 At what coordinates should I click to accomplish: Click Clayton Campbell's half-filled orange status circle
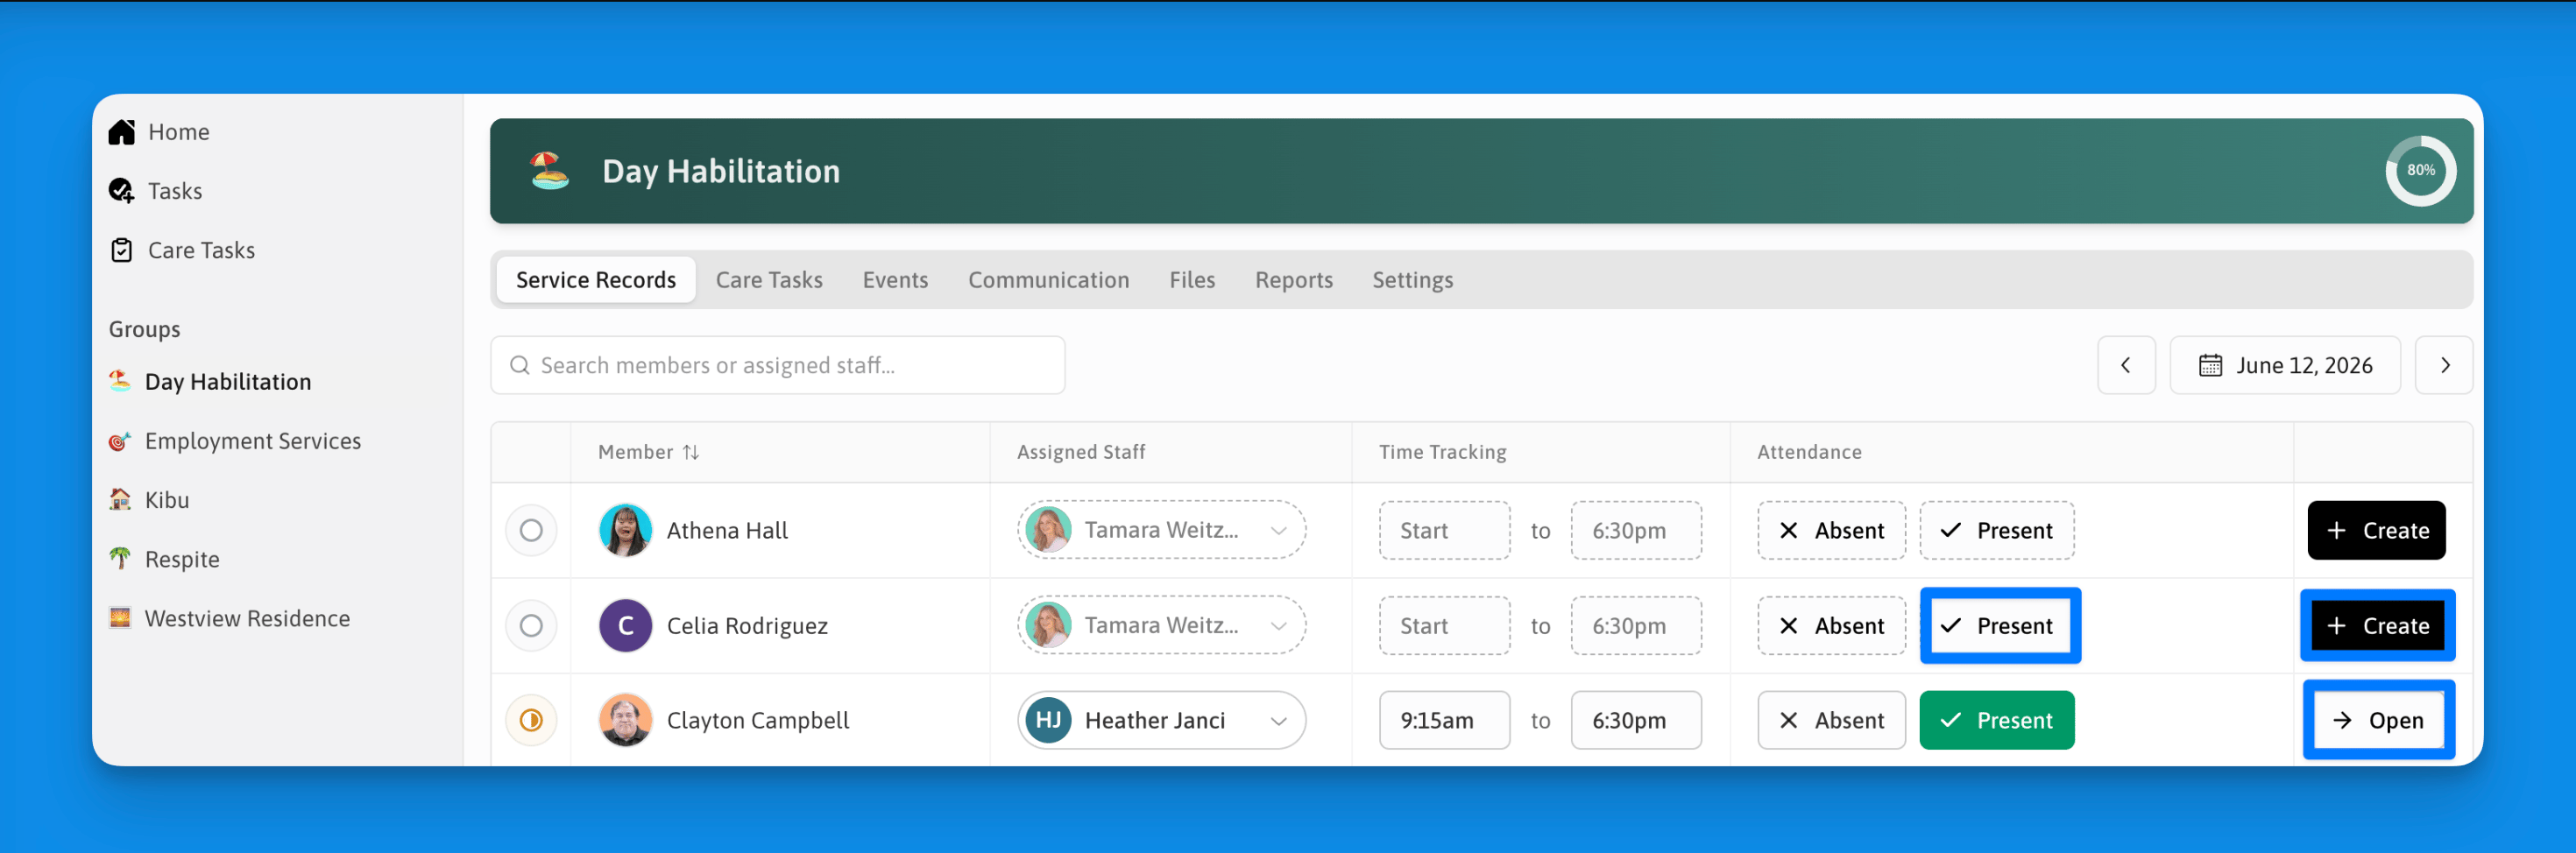click(531, 720)
